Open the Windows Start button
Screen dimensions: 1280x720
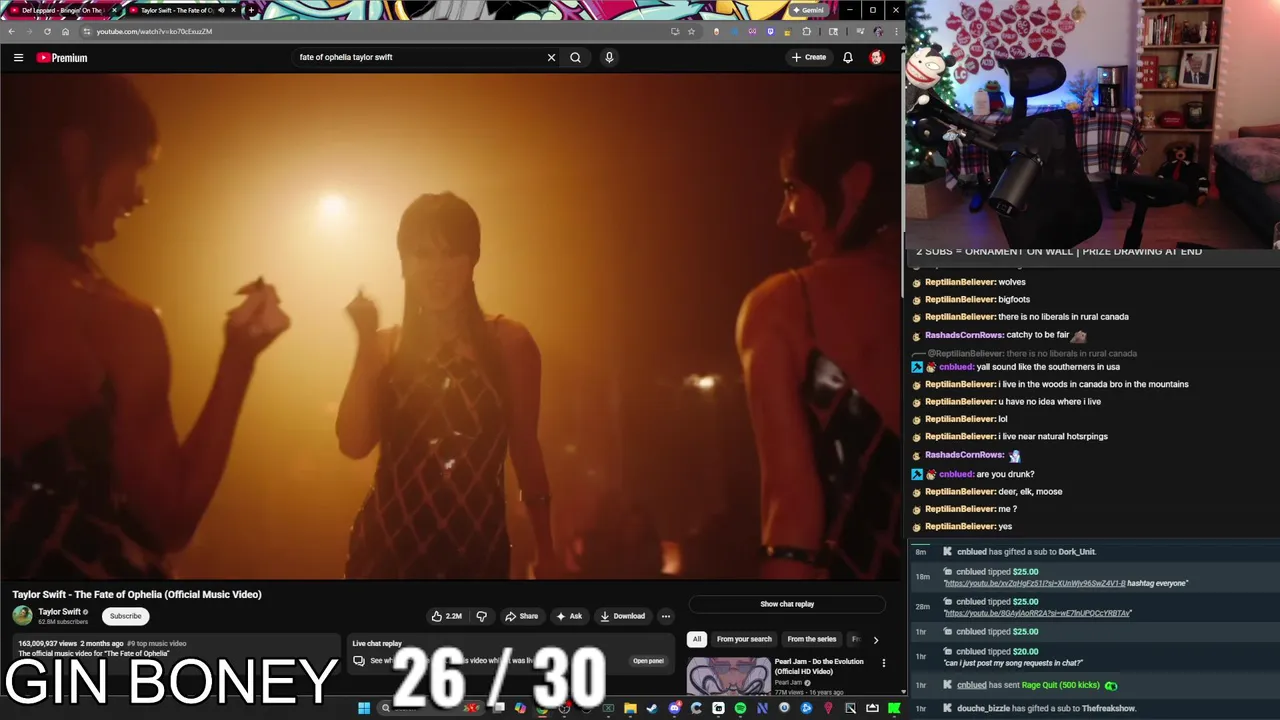(364, 708)
